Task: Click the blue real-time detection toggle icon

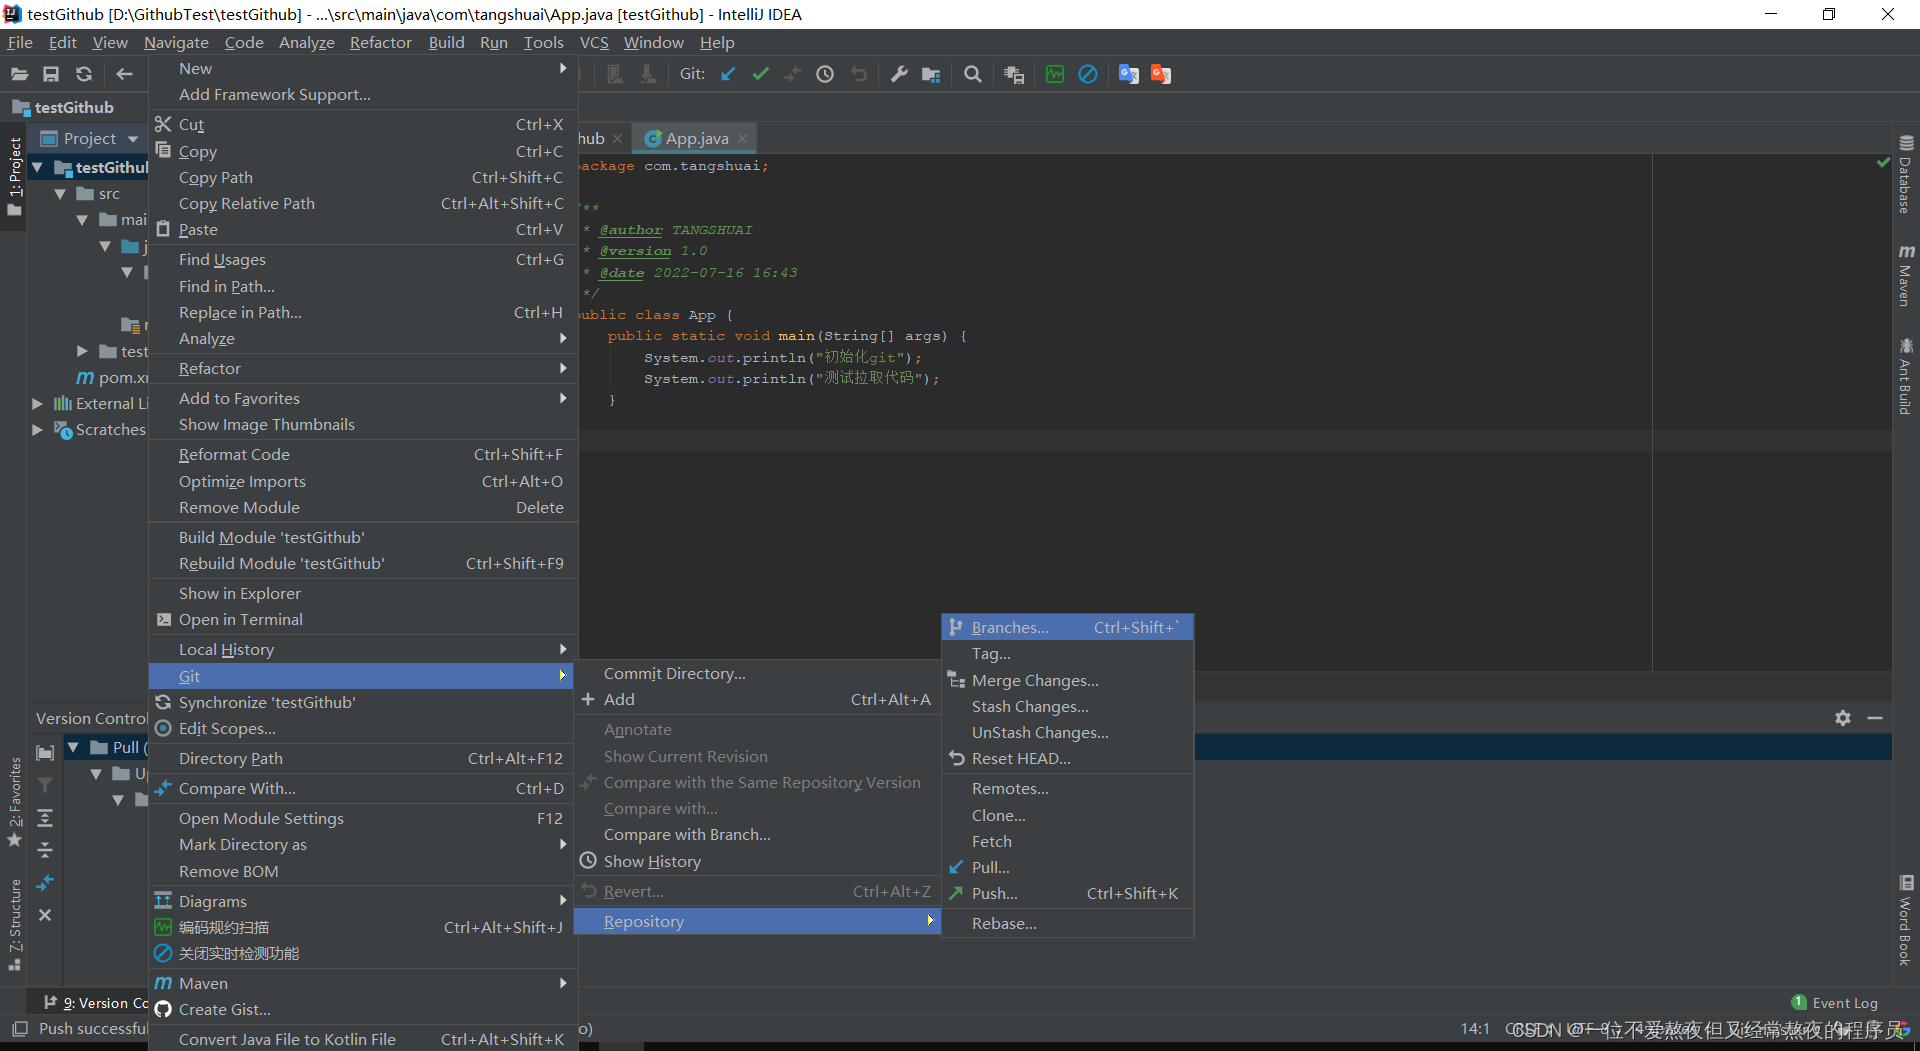Action: (1088, 74)
